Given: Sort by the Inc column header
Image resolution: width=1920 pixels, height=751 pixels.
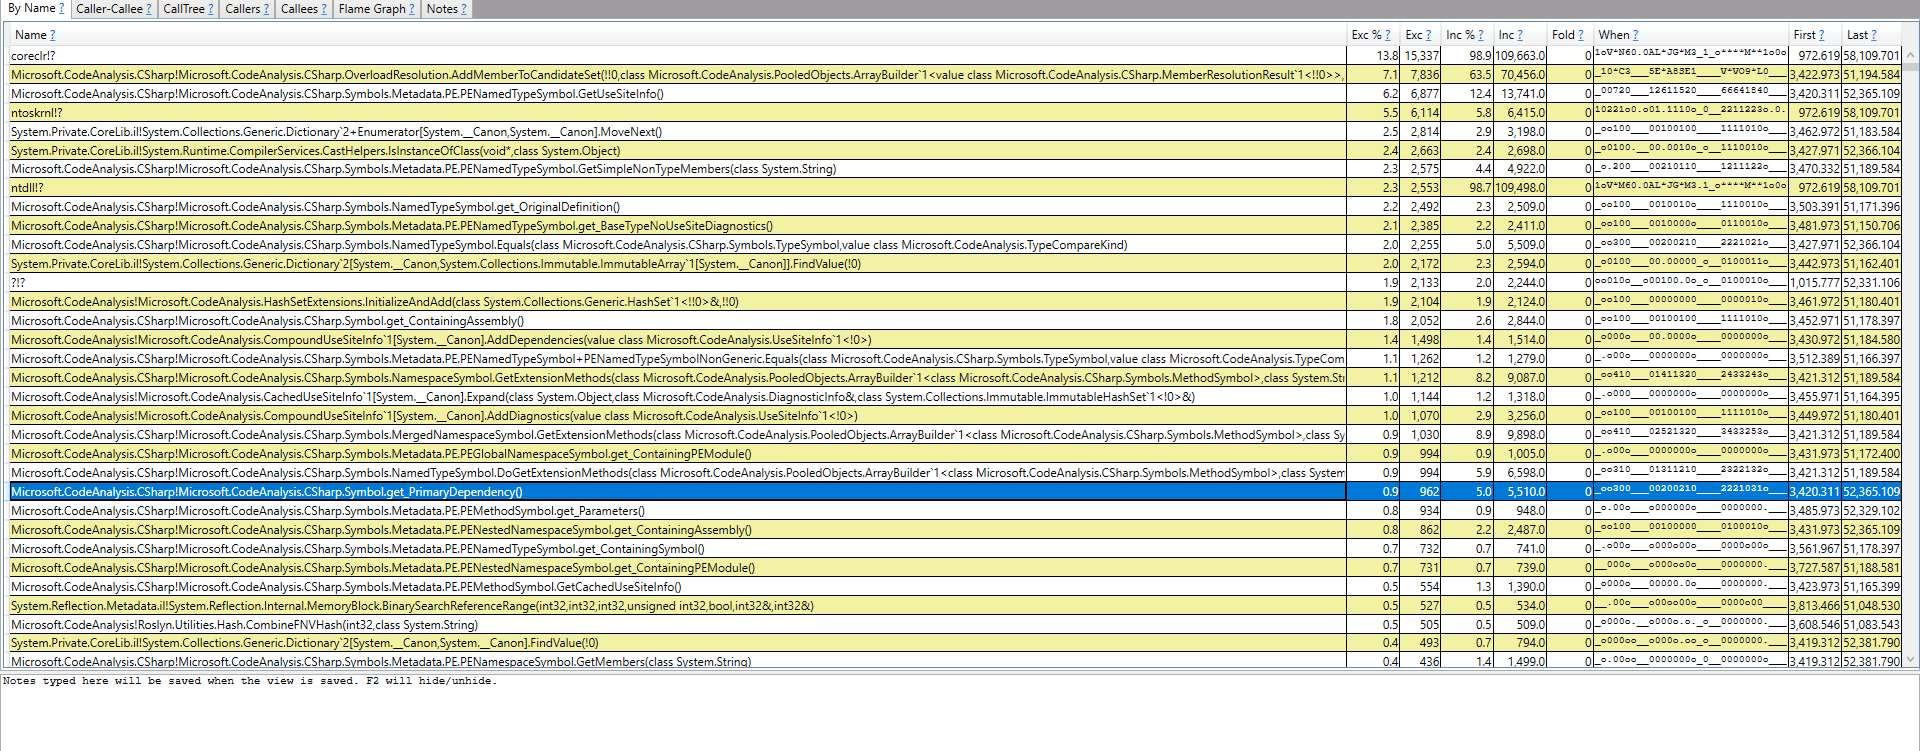Looking at the screenshot, I should [1506, 35].
